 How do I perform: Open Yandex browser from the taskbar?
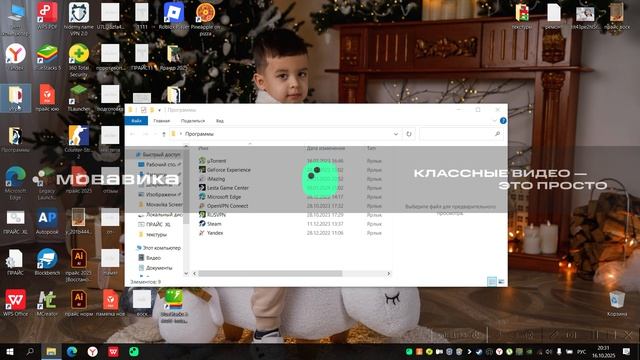(x=93, y=351)
